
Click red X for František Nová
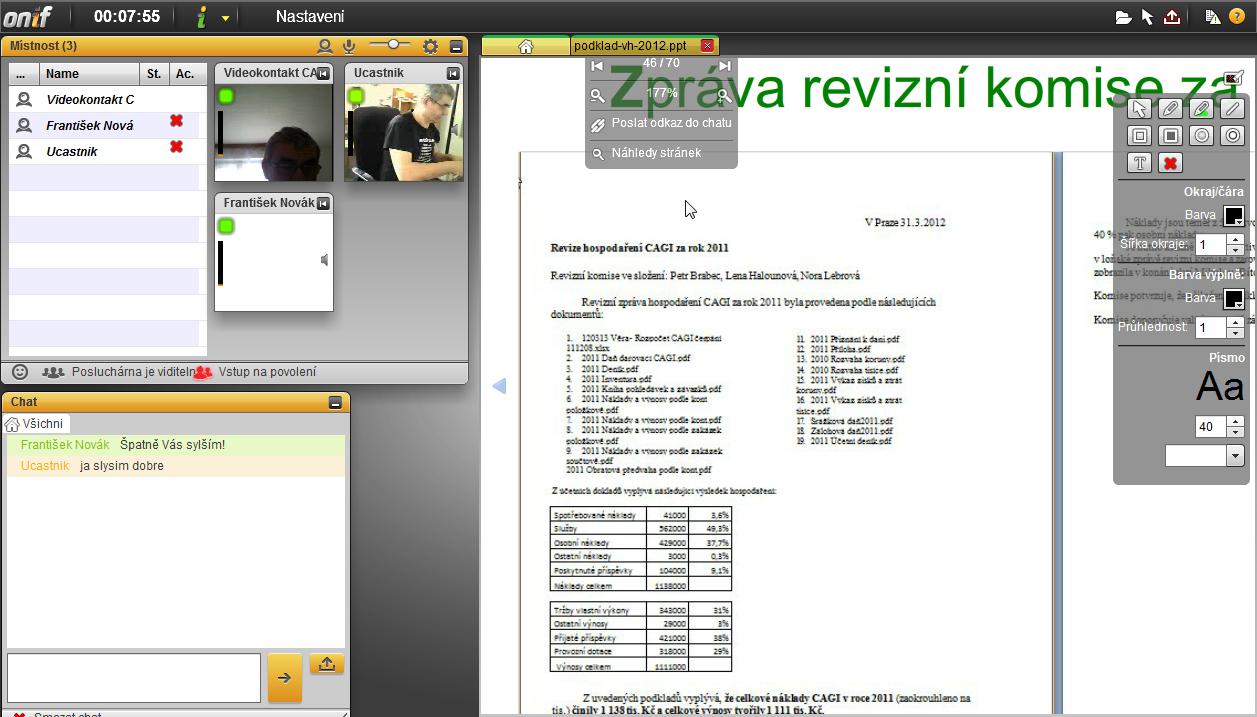point(177,121)
